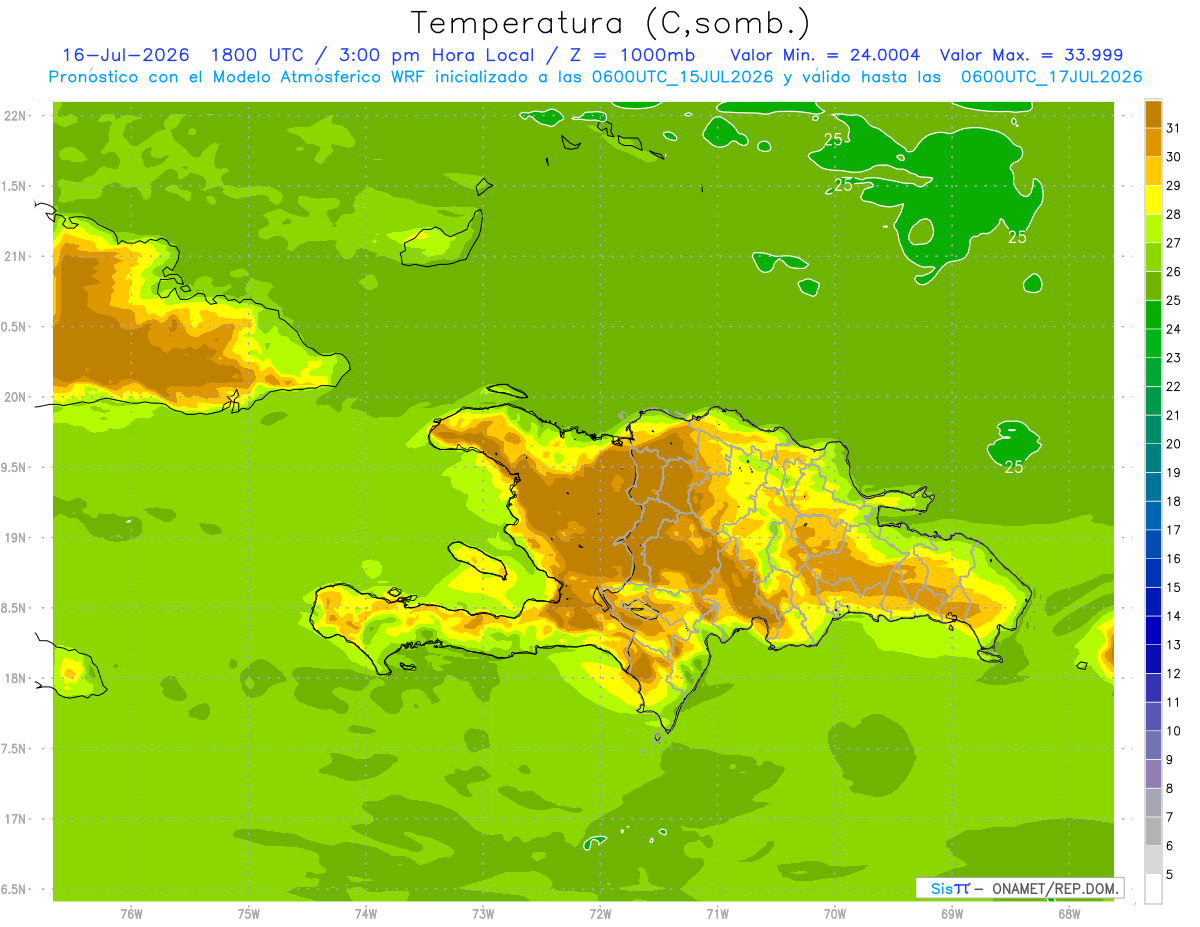Click the "75W" longitude axis label

pyautogui.click(x=249, y=913)
